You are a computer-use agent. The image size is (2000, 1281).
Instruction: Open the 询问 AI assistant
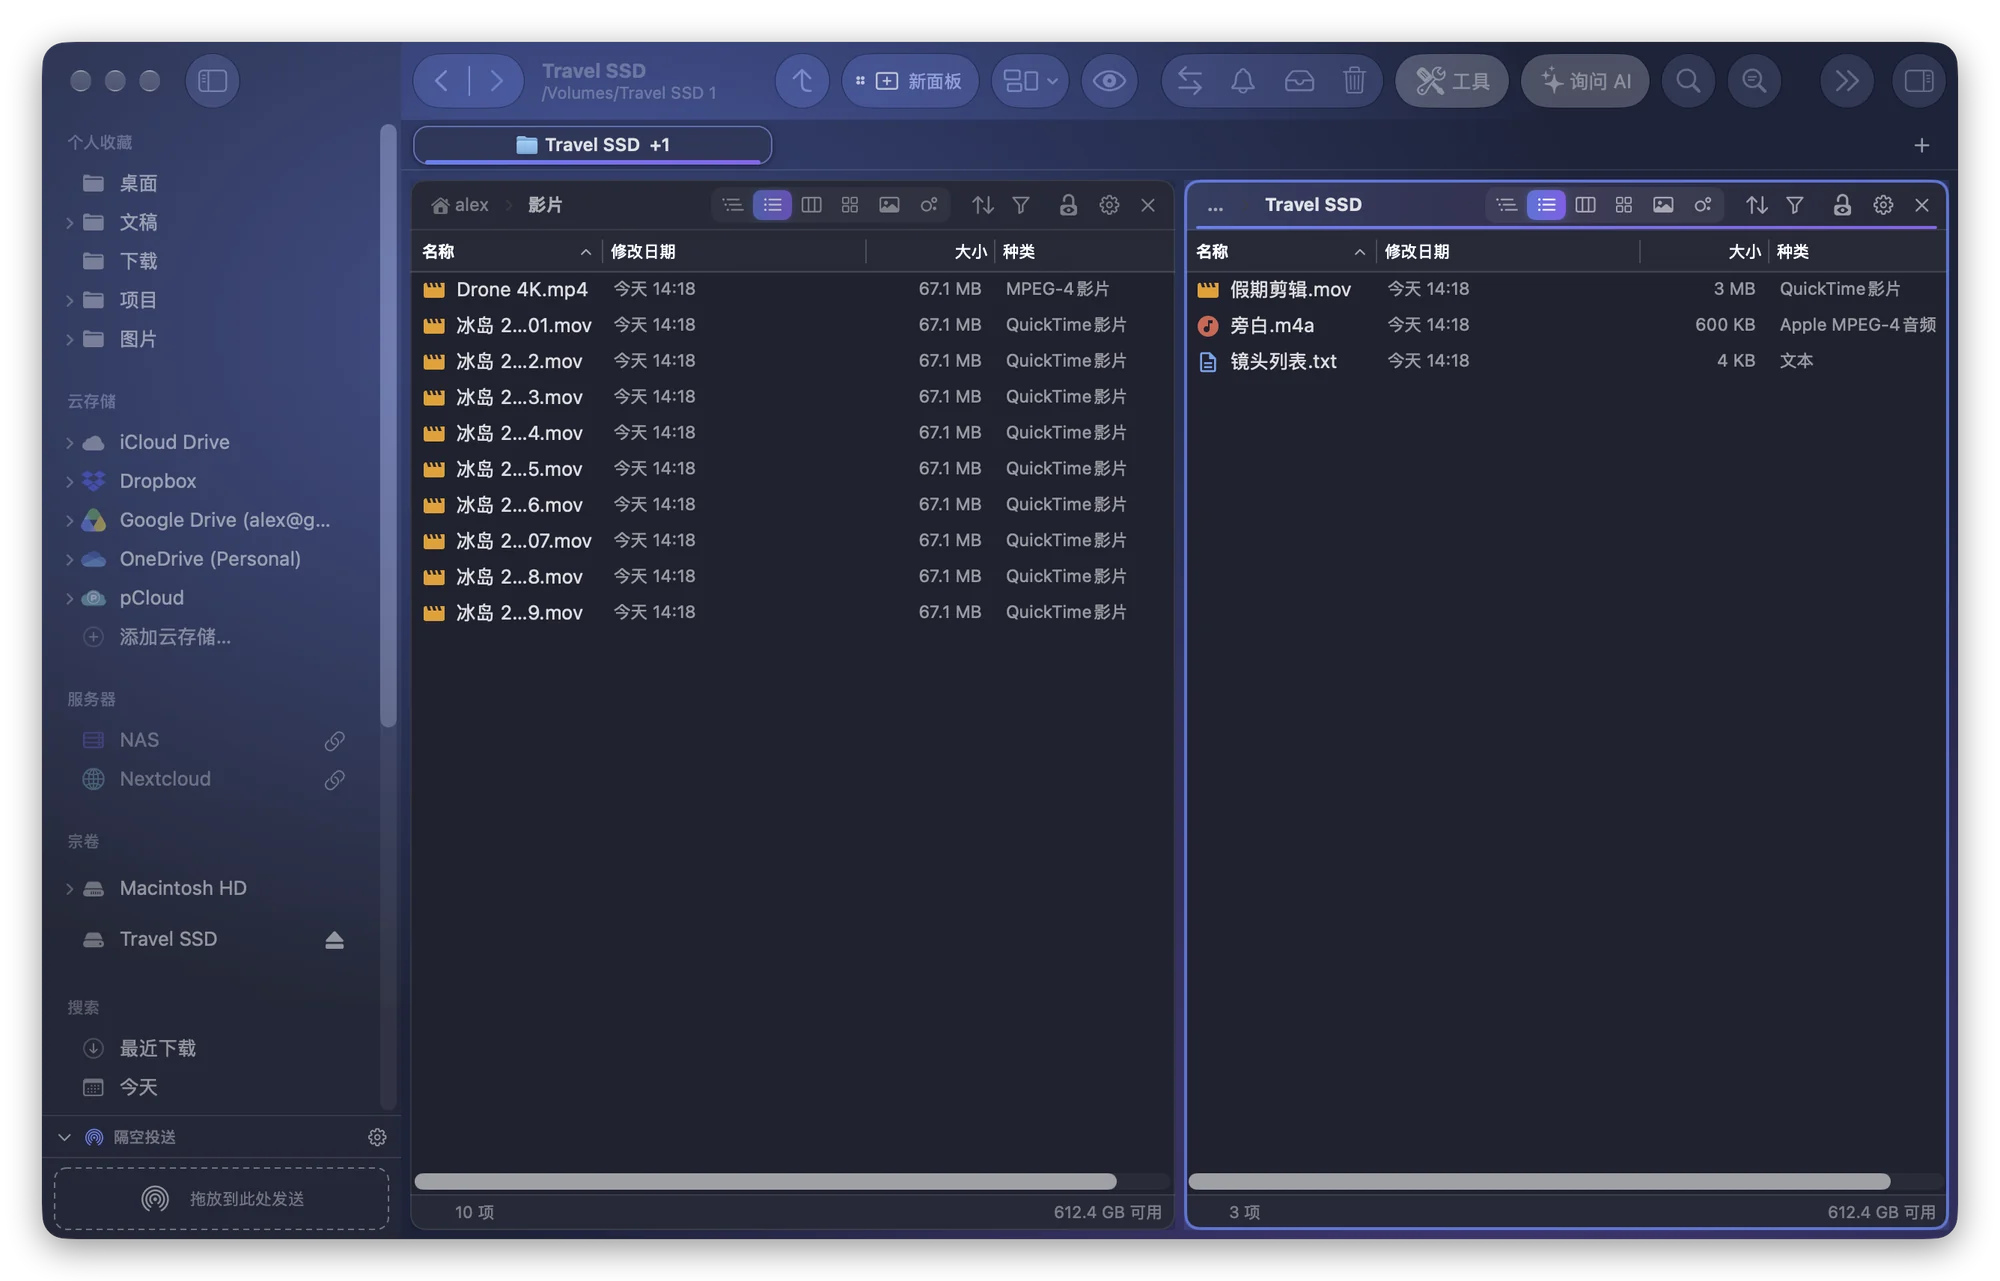tap(1585, 81)
